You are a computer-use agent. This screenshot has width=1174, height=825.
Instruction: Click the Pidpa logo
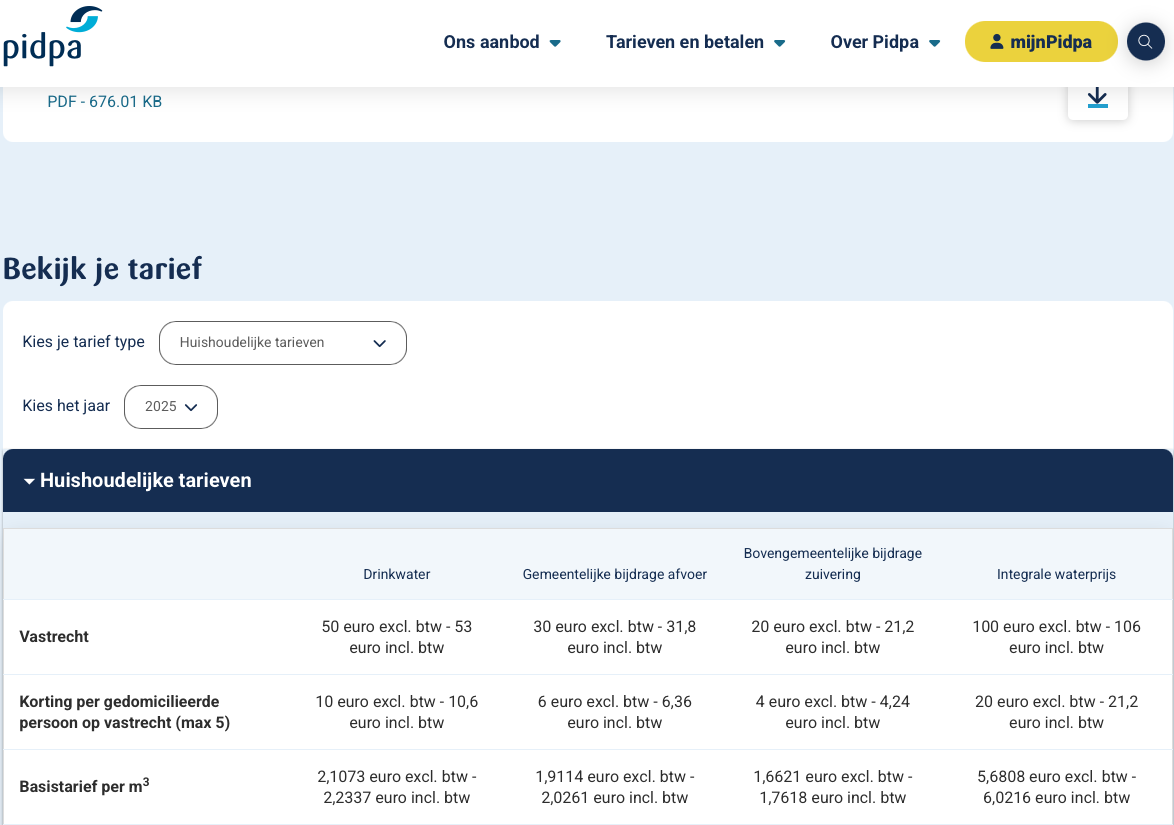52,37
